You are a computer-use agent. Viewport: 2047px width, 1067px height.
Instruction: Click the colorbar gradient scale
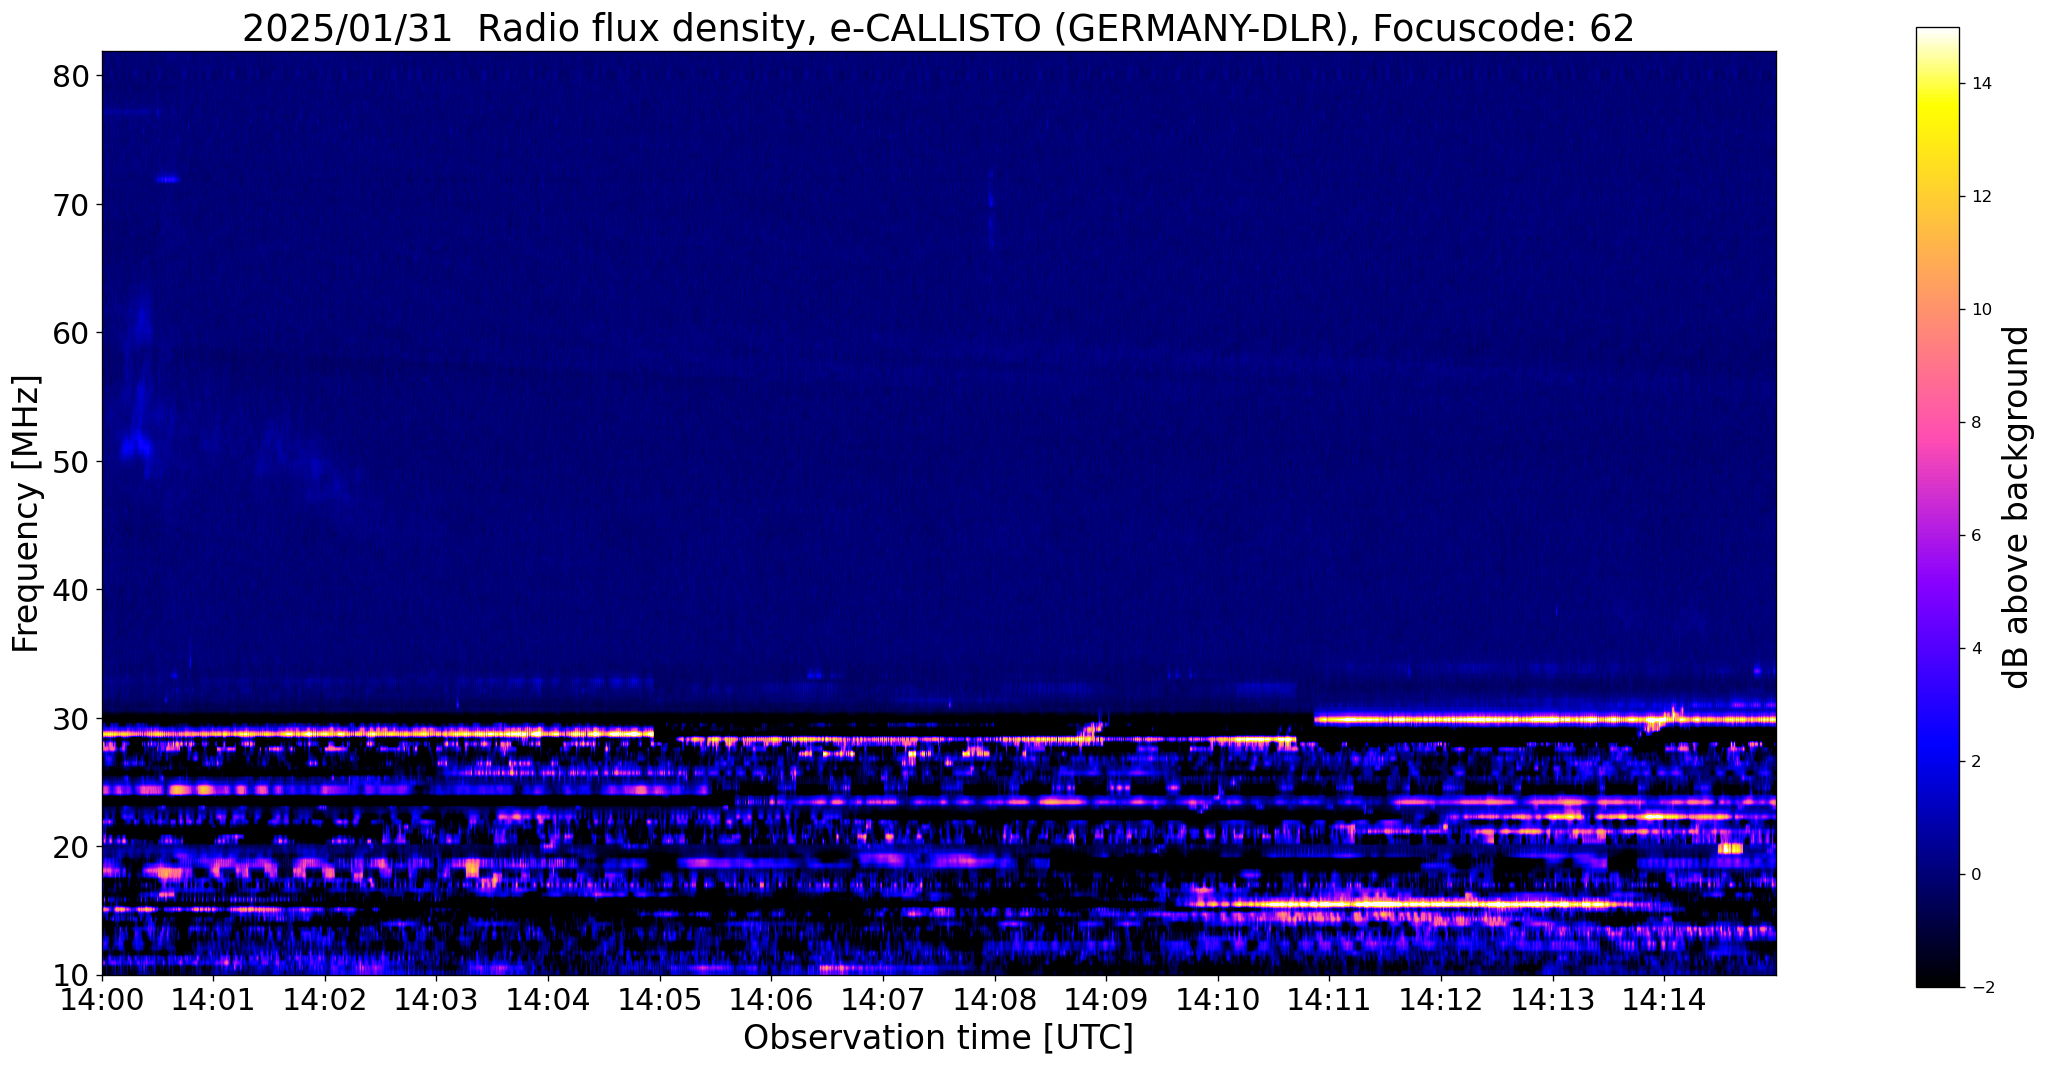click(1937, 507)
